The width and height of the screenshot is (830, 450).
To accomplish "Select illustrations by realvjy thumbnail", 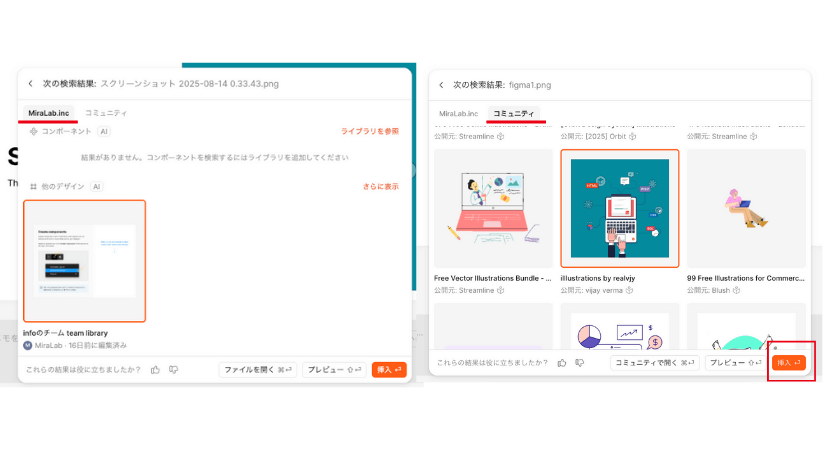I will [x=620, y=209].
